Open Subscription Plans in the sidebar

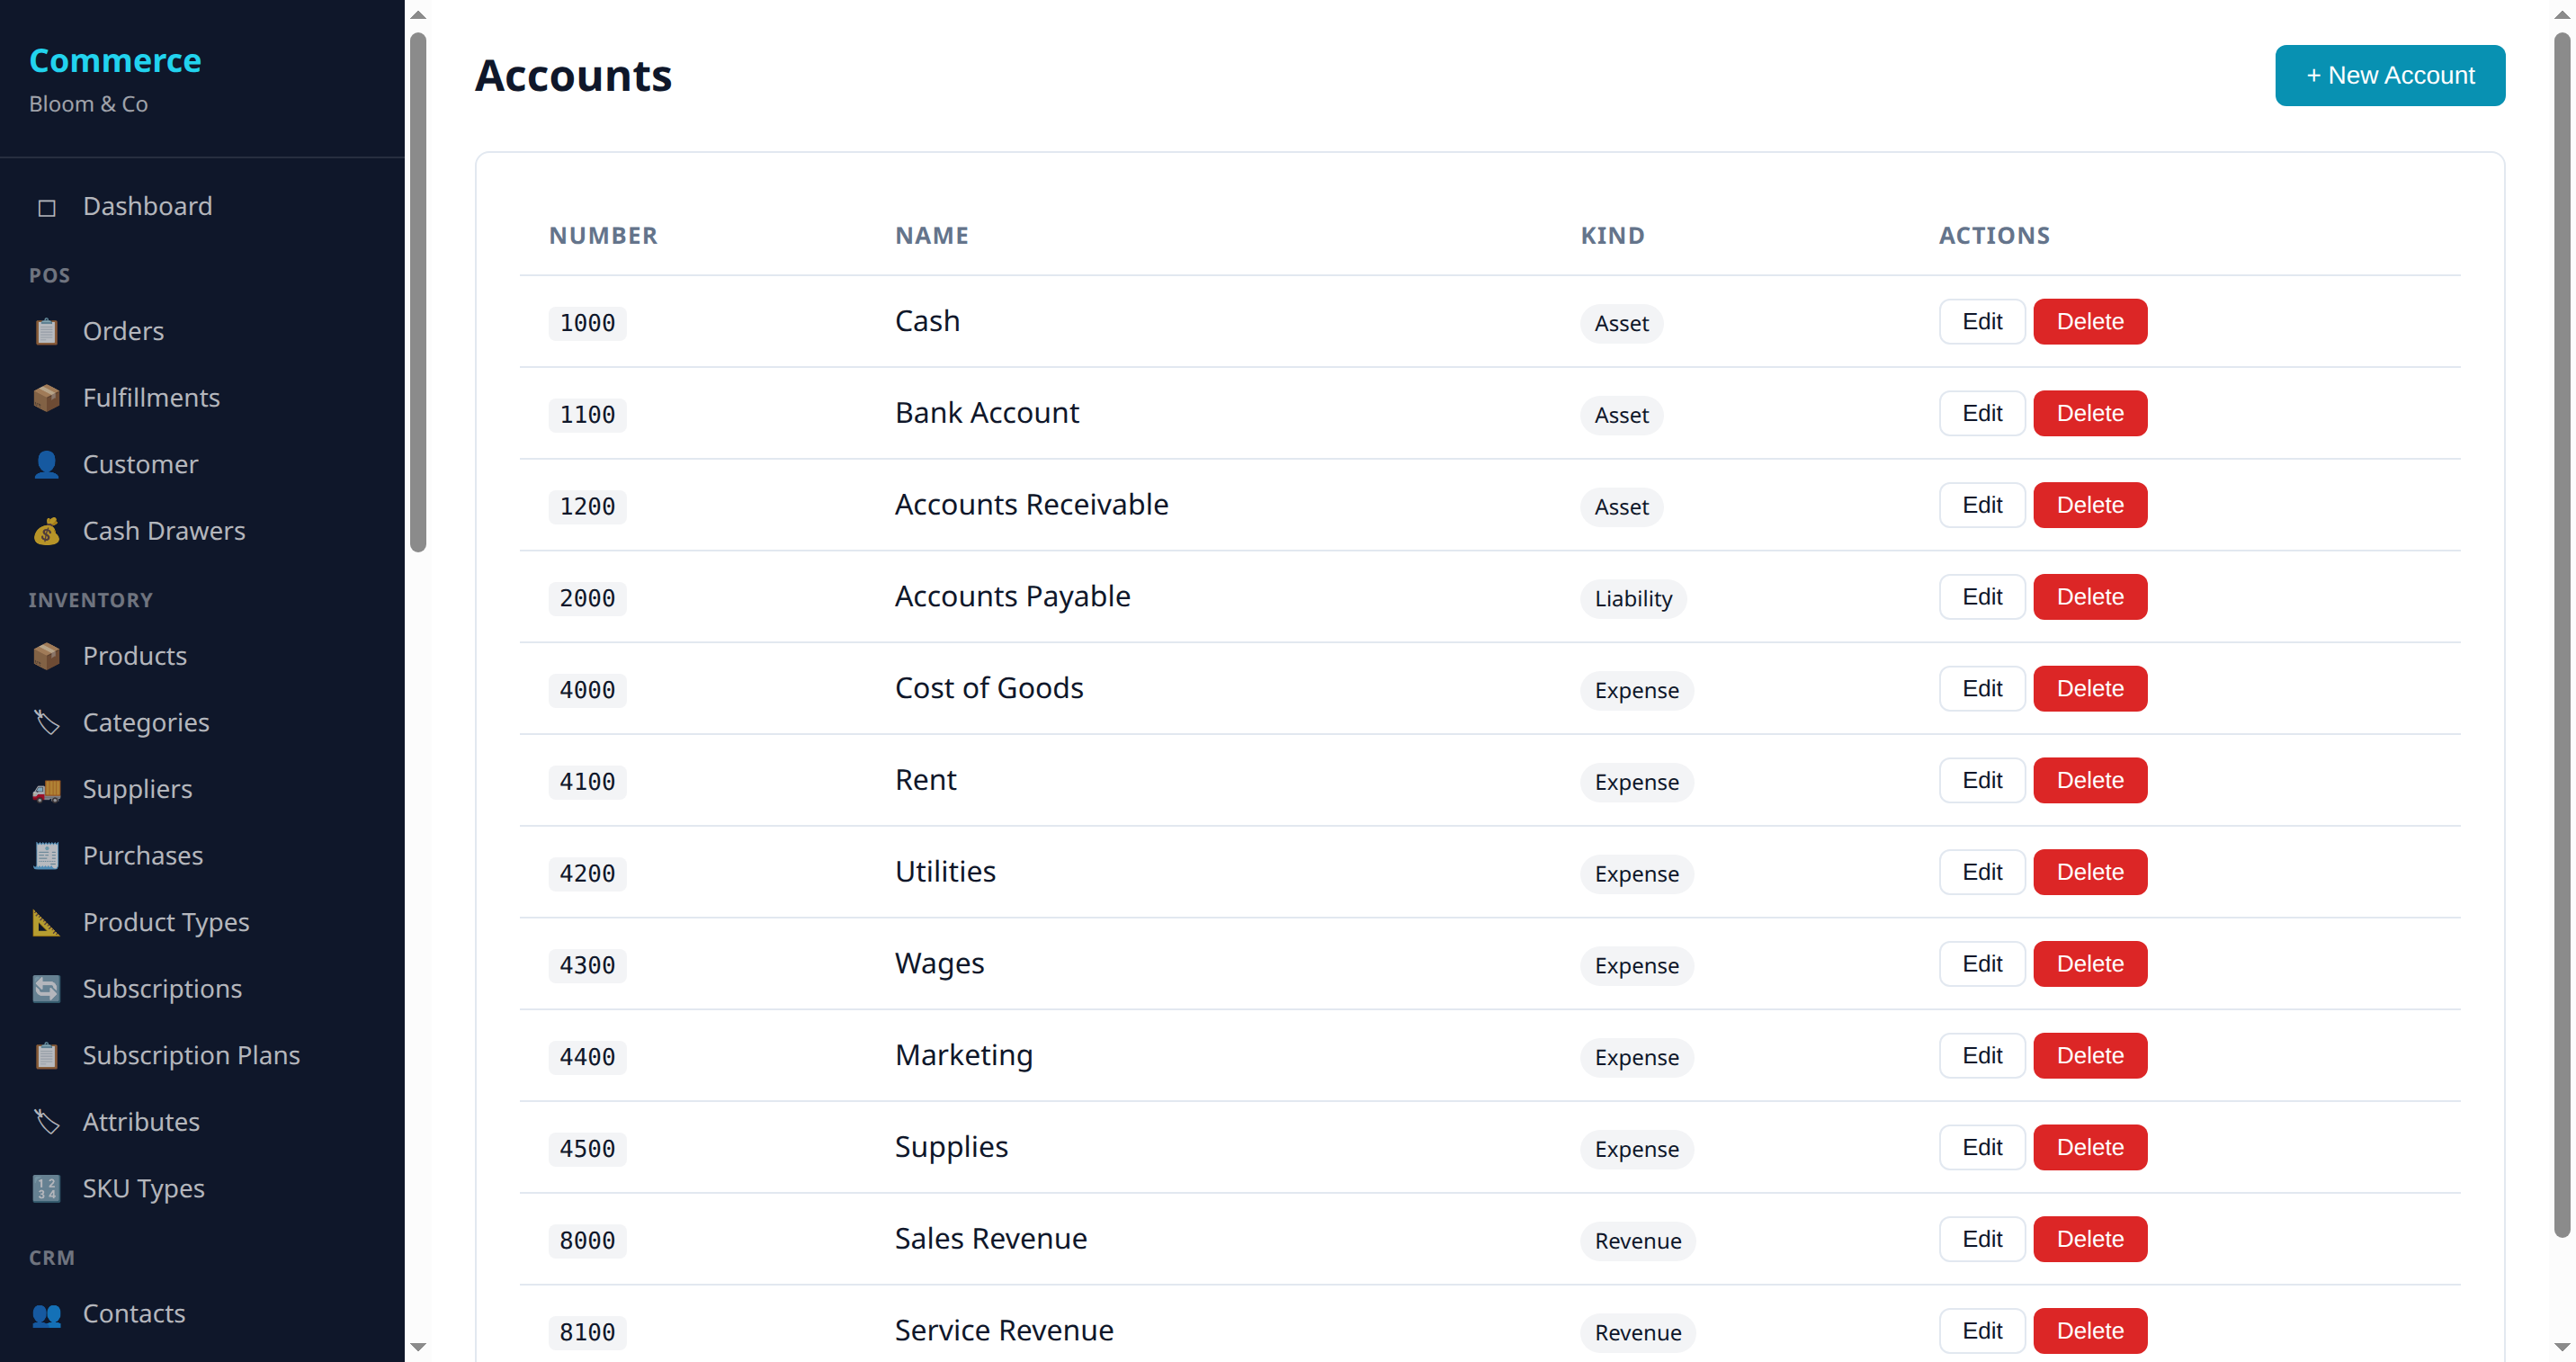tap(191, 1055)
